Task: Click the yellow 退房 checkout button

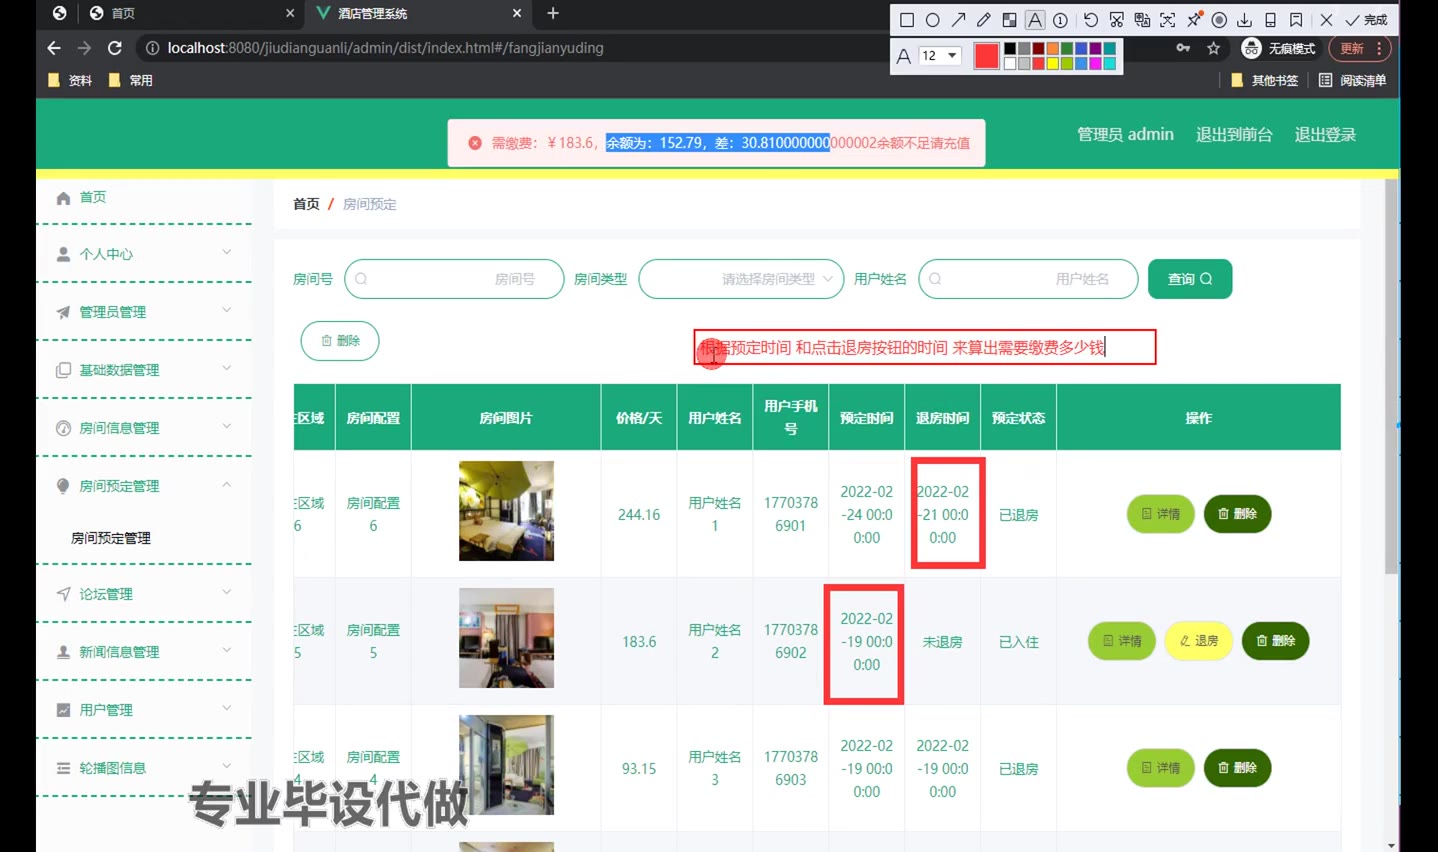Action: [x=1198, y=641]
